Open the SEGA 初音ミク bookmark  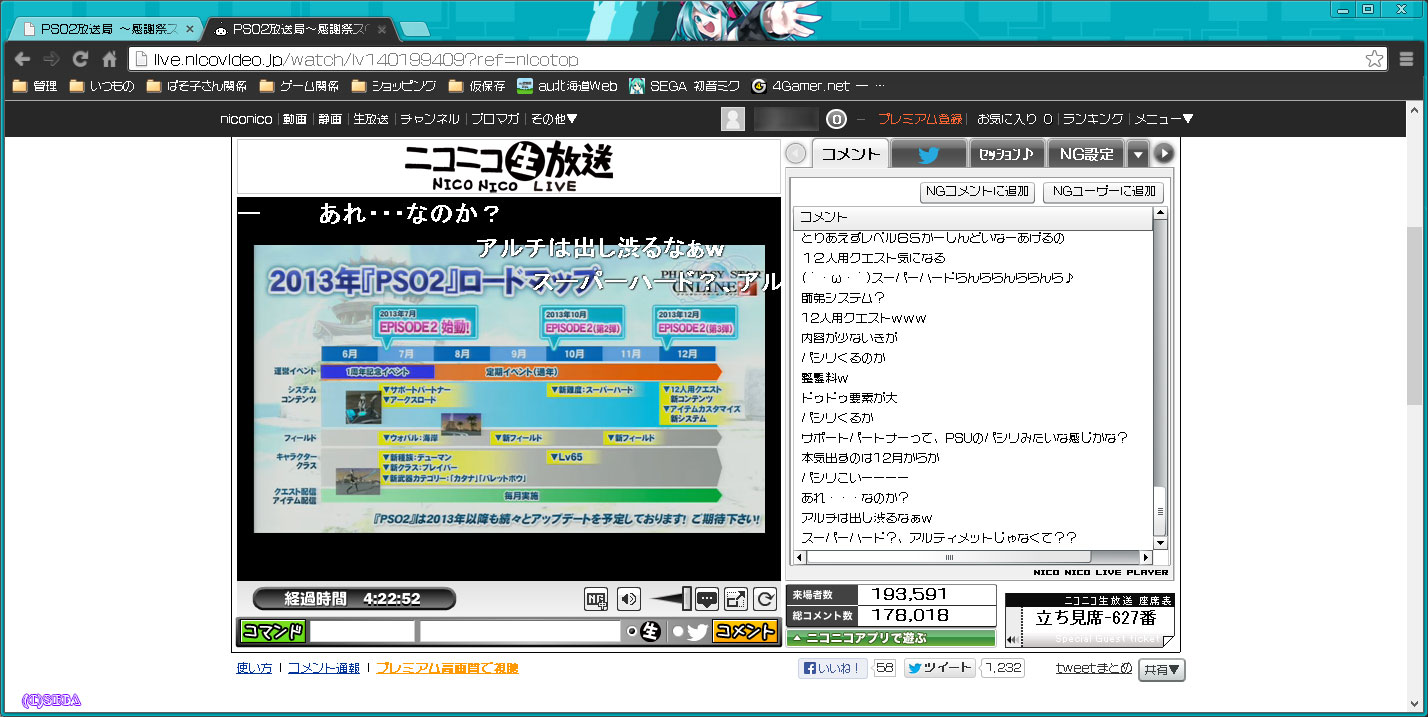(685, 86)
